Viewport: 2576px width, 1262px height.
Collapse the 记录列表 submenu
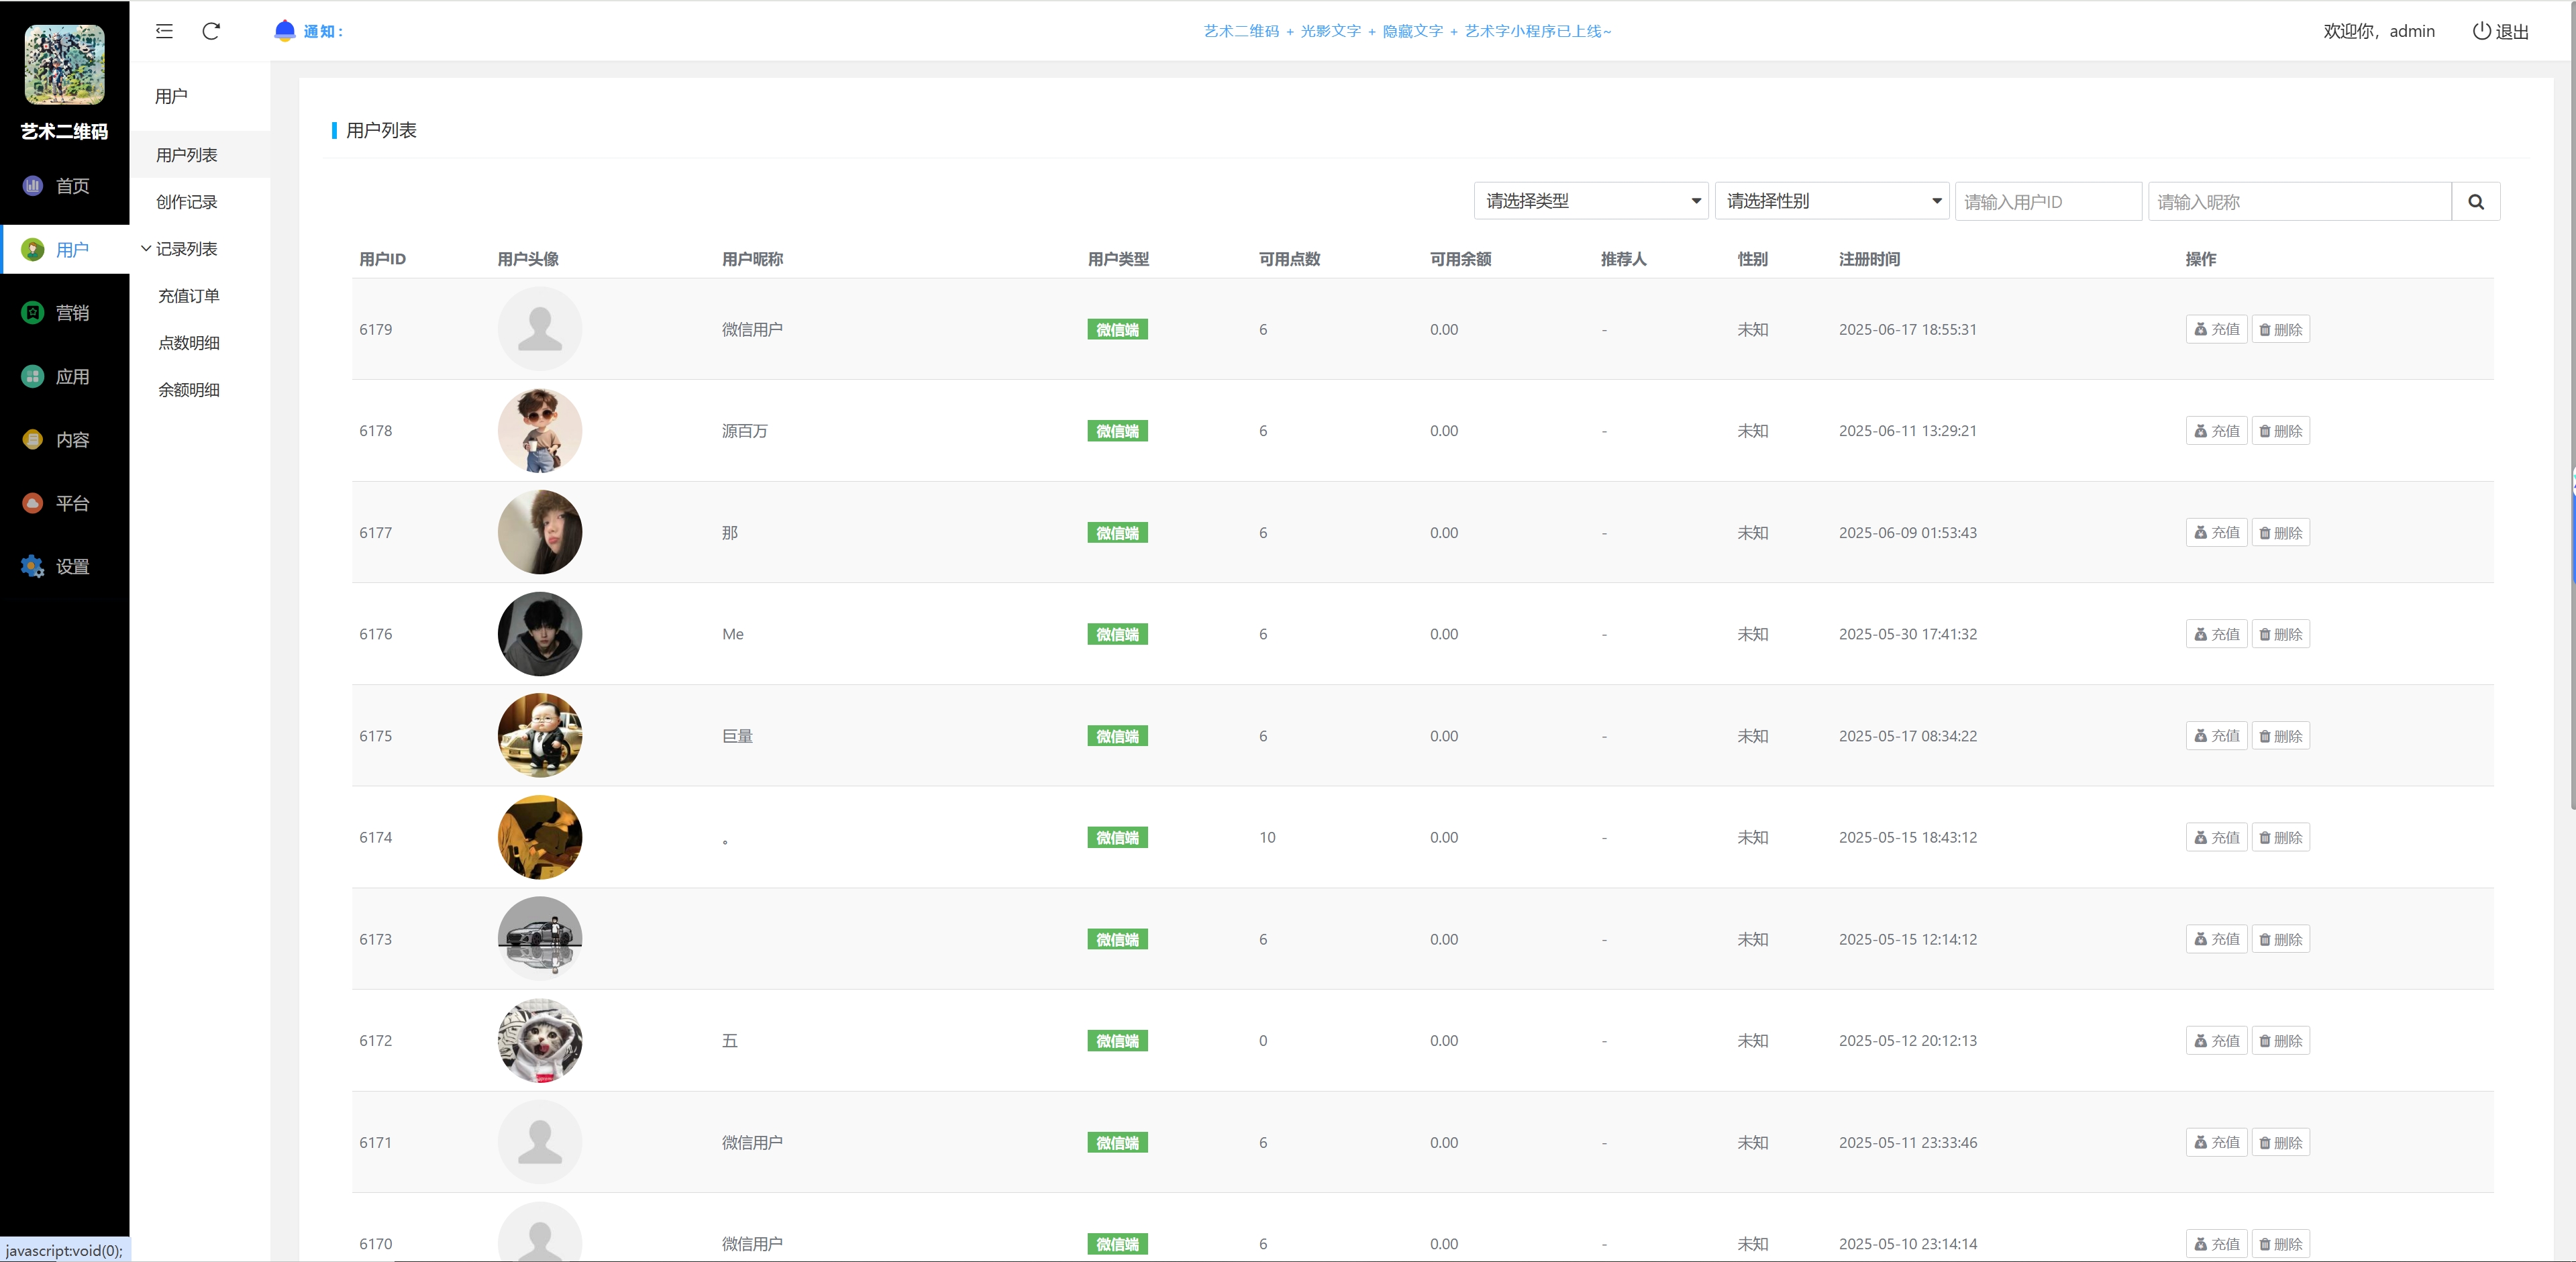(185, 249)
